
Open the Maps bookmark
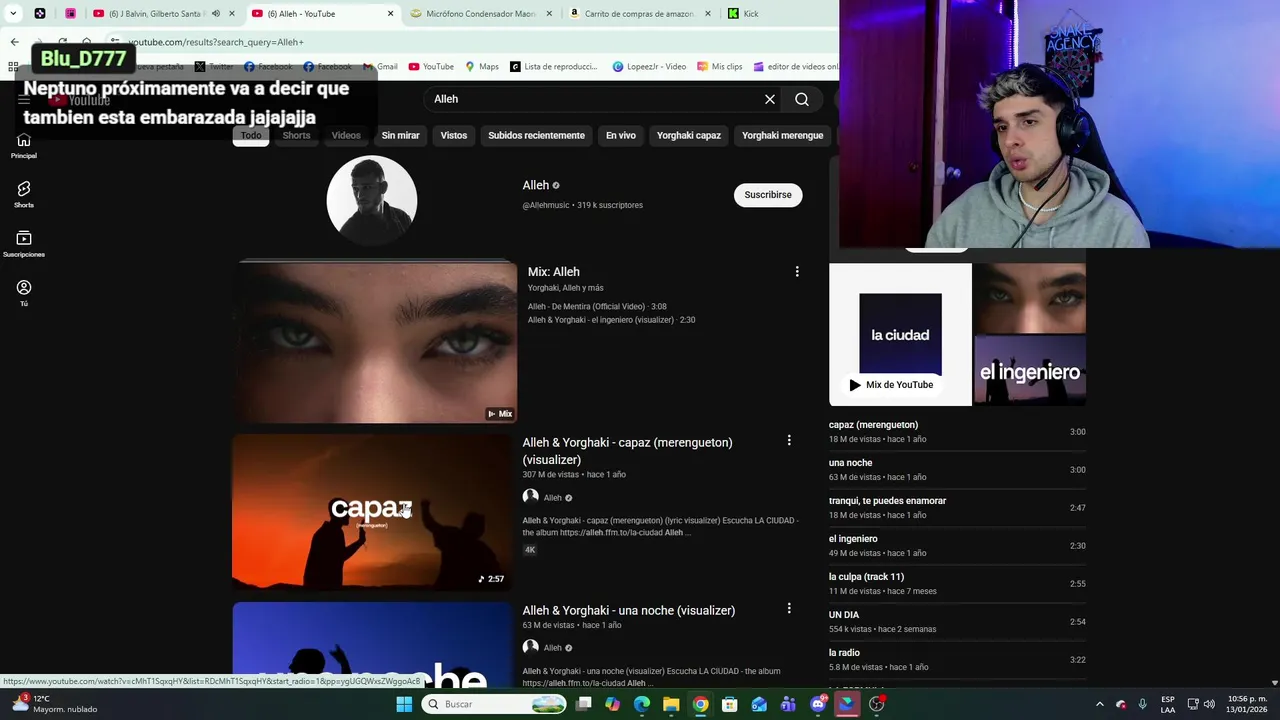pos(482,67)
